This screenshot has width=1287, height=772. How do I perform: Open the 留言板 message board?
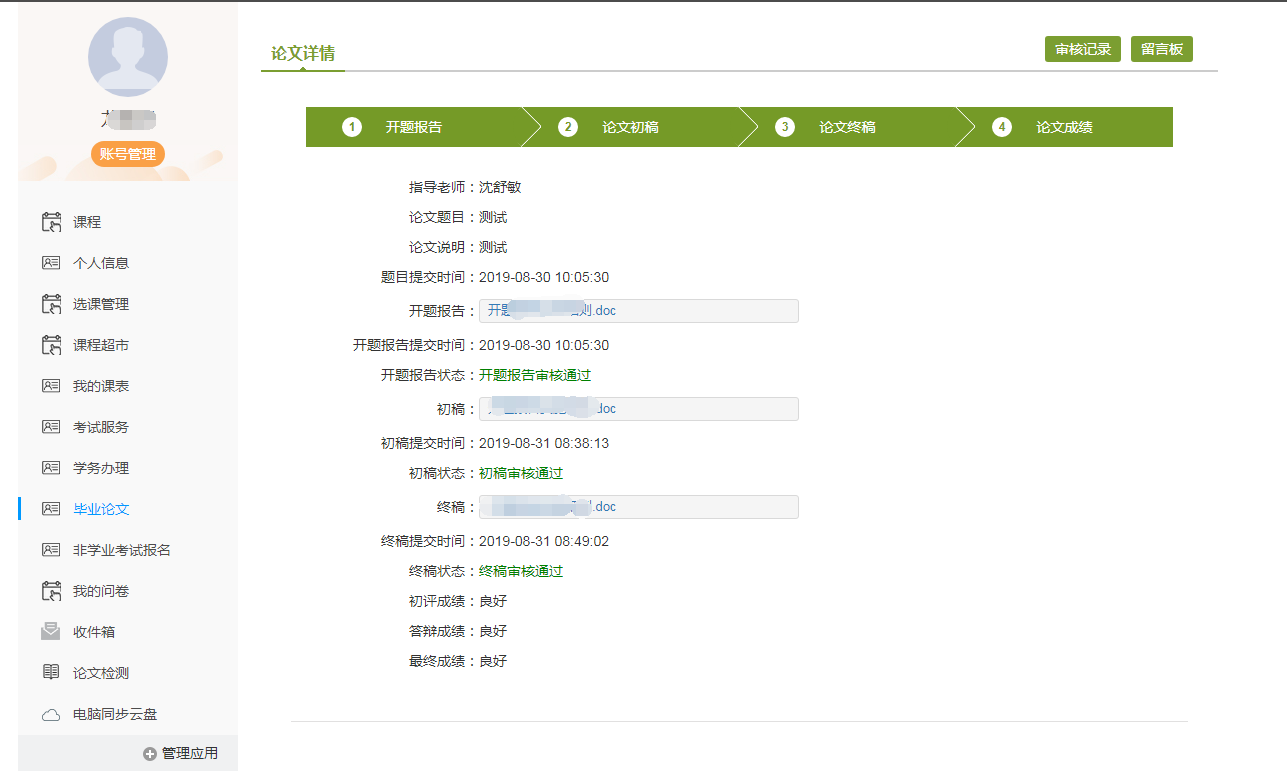(x=1161, y=49)
